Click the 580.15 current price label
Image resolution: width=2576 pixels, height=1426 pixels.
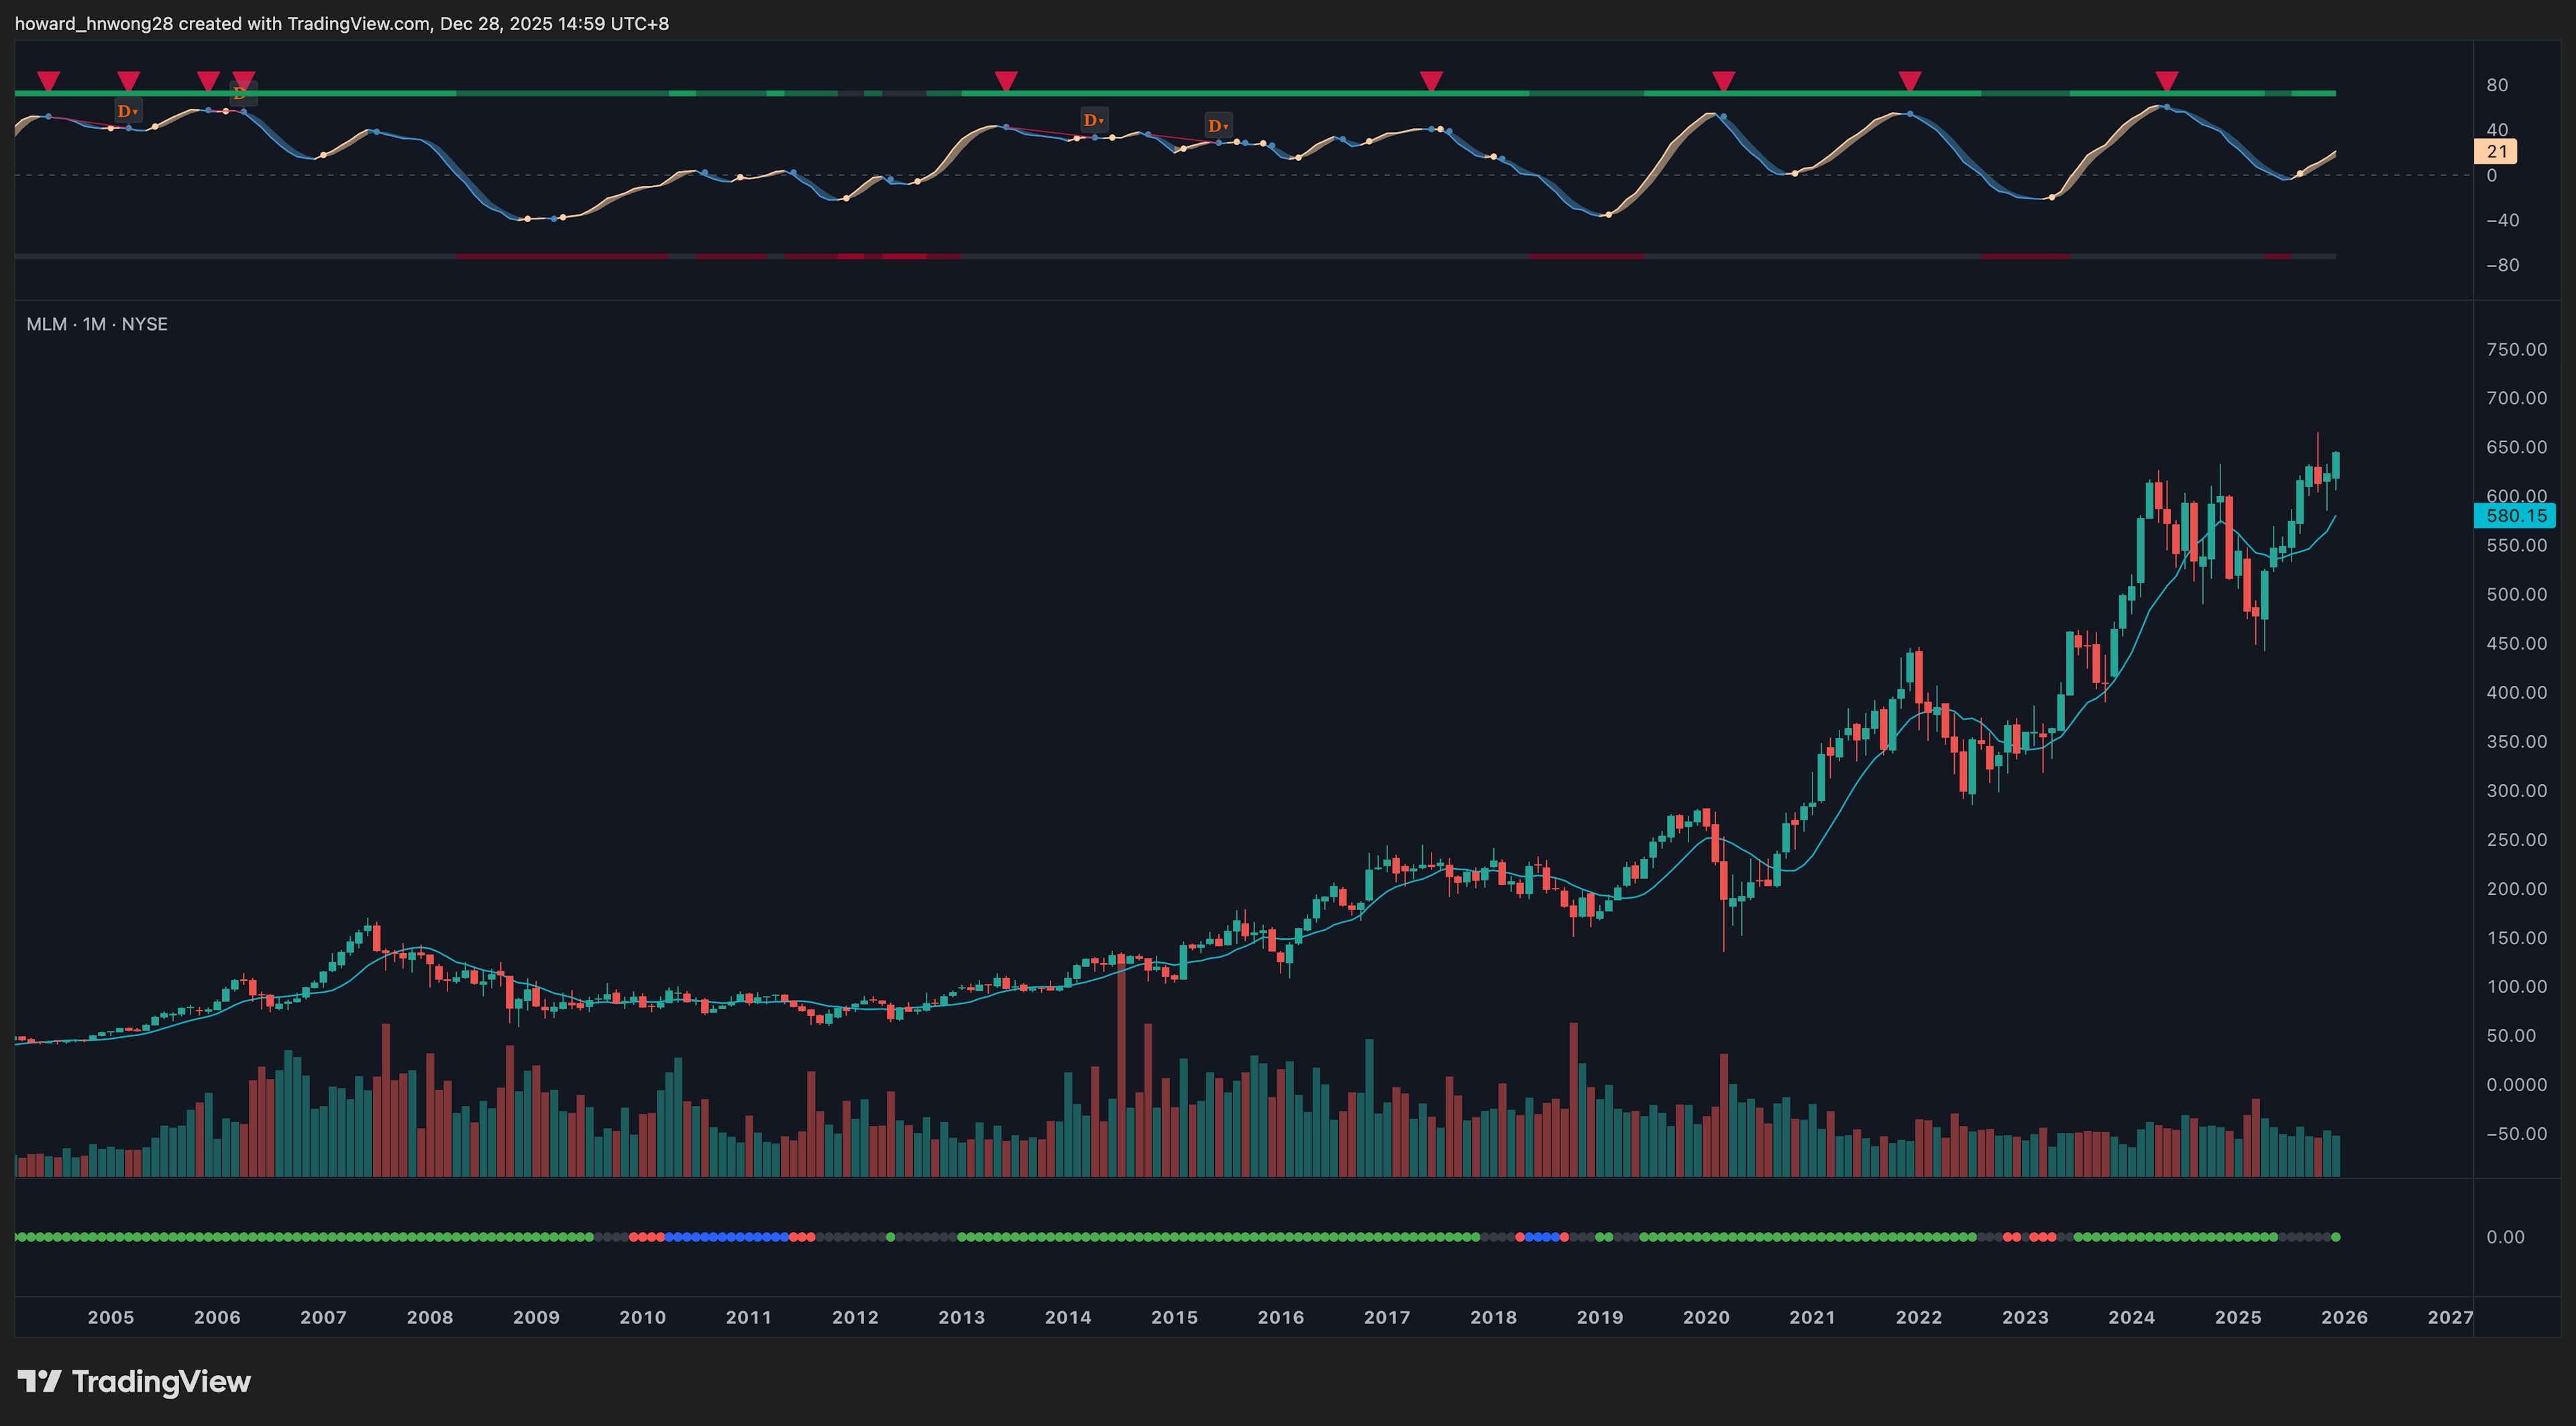point(2515,516)
